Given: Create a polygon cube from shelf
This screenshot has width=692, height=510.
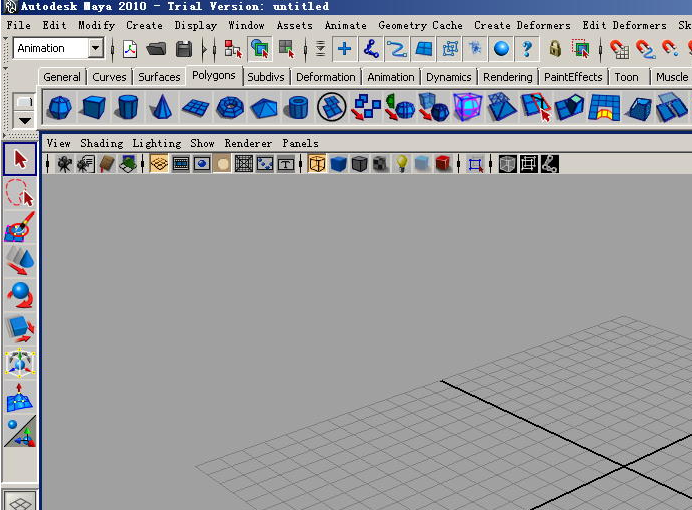Looking at the screenshot, I should coord(93,107).
